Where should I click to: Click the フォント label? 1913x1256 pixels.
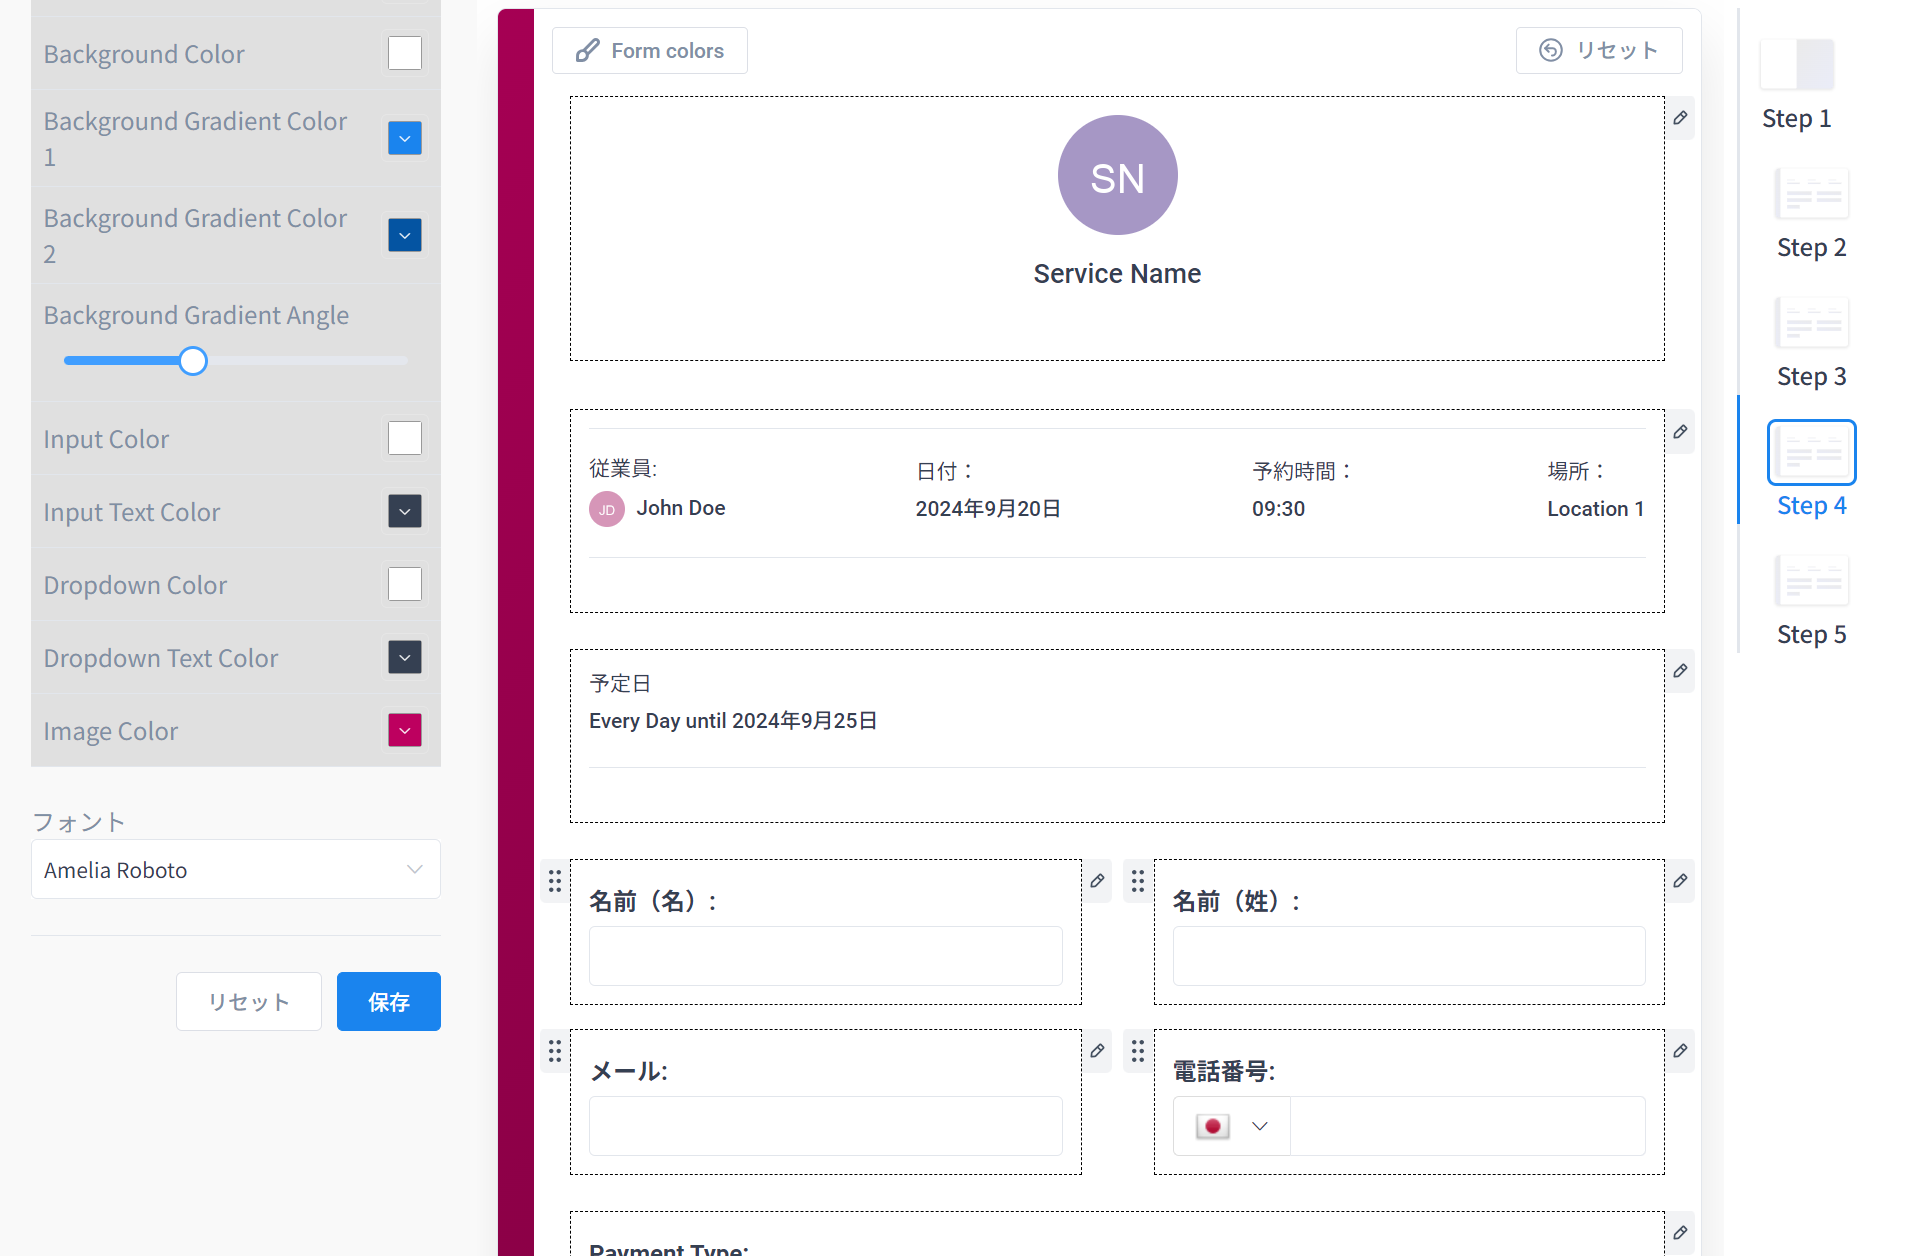tap(79, 822)
